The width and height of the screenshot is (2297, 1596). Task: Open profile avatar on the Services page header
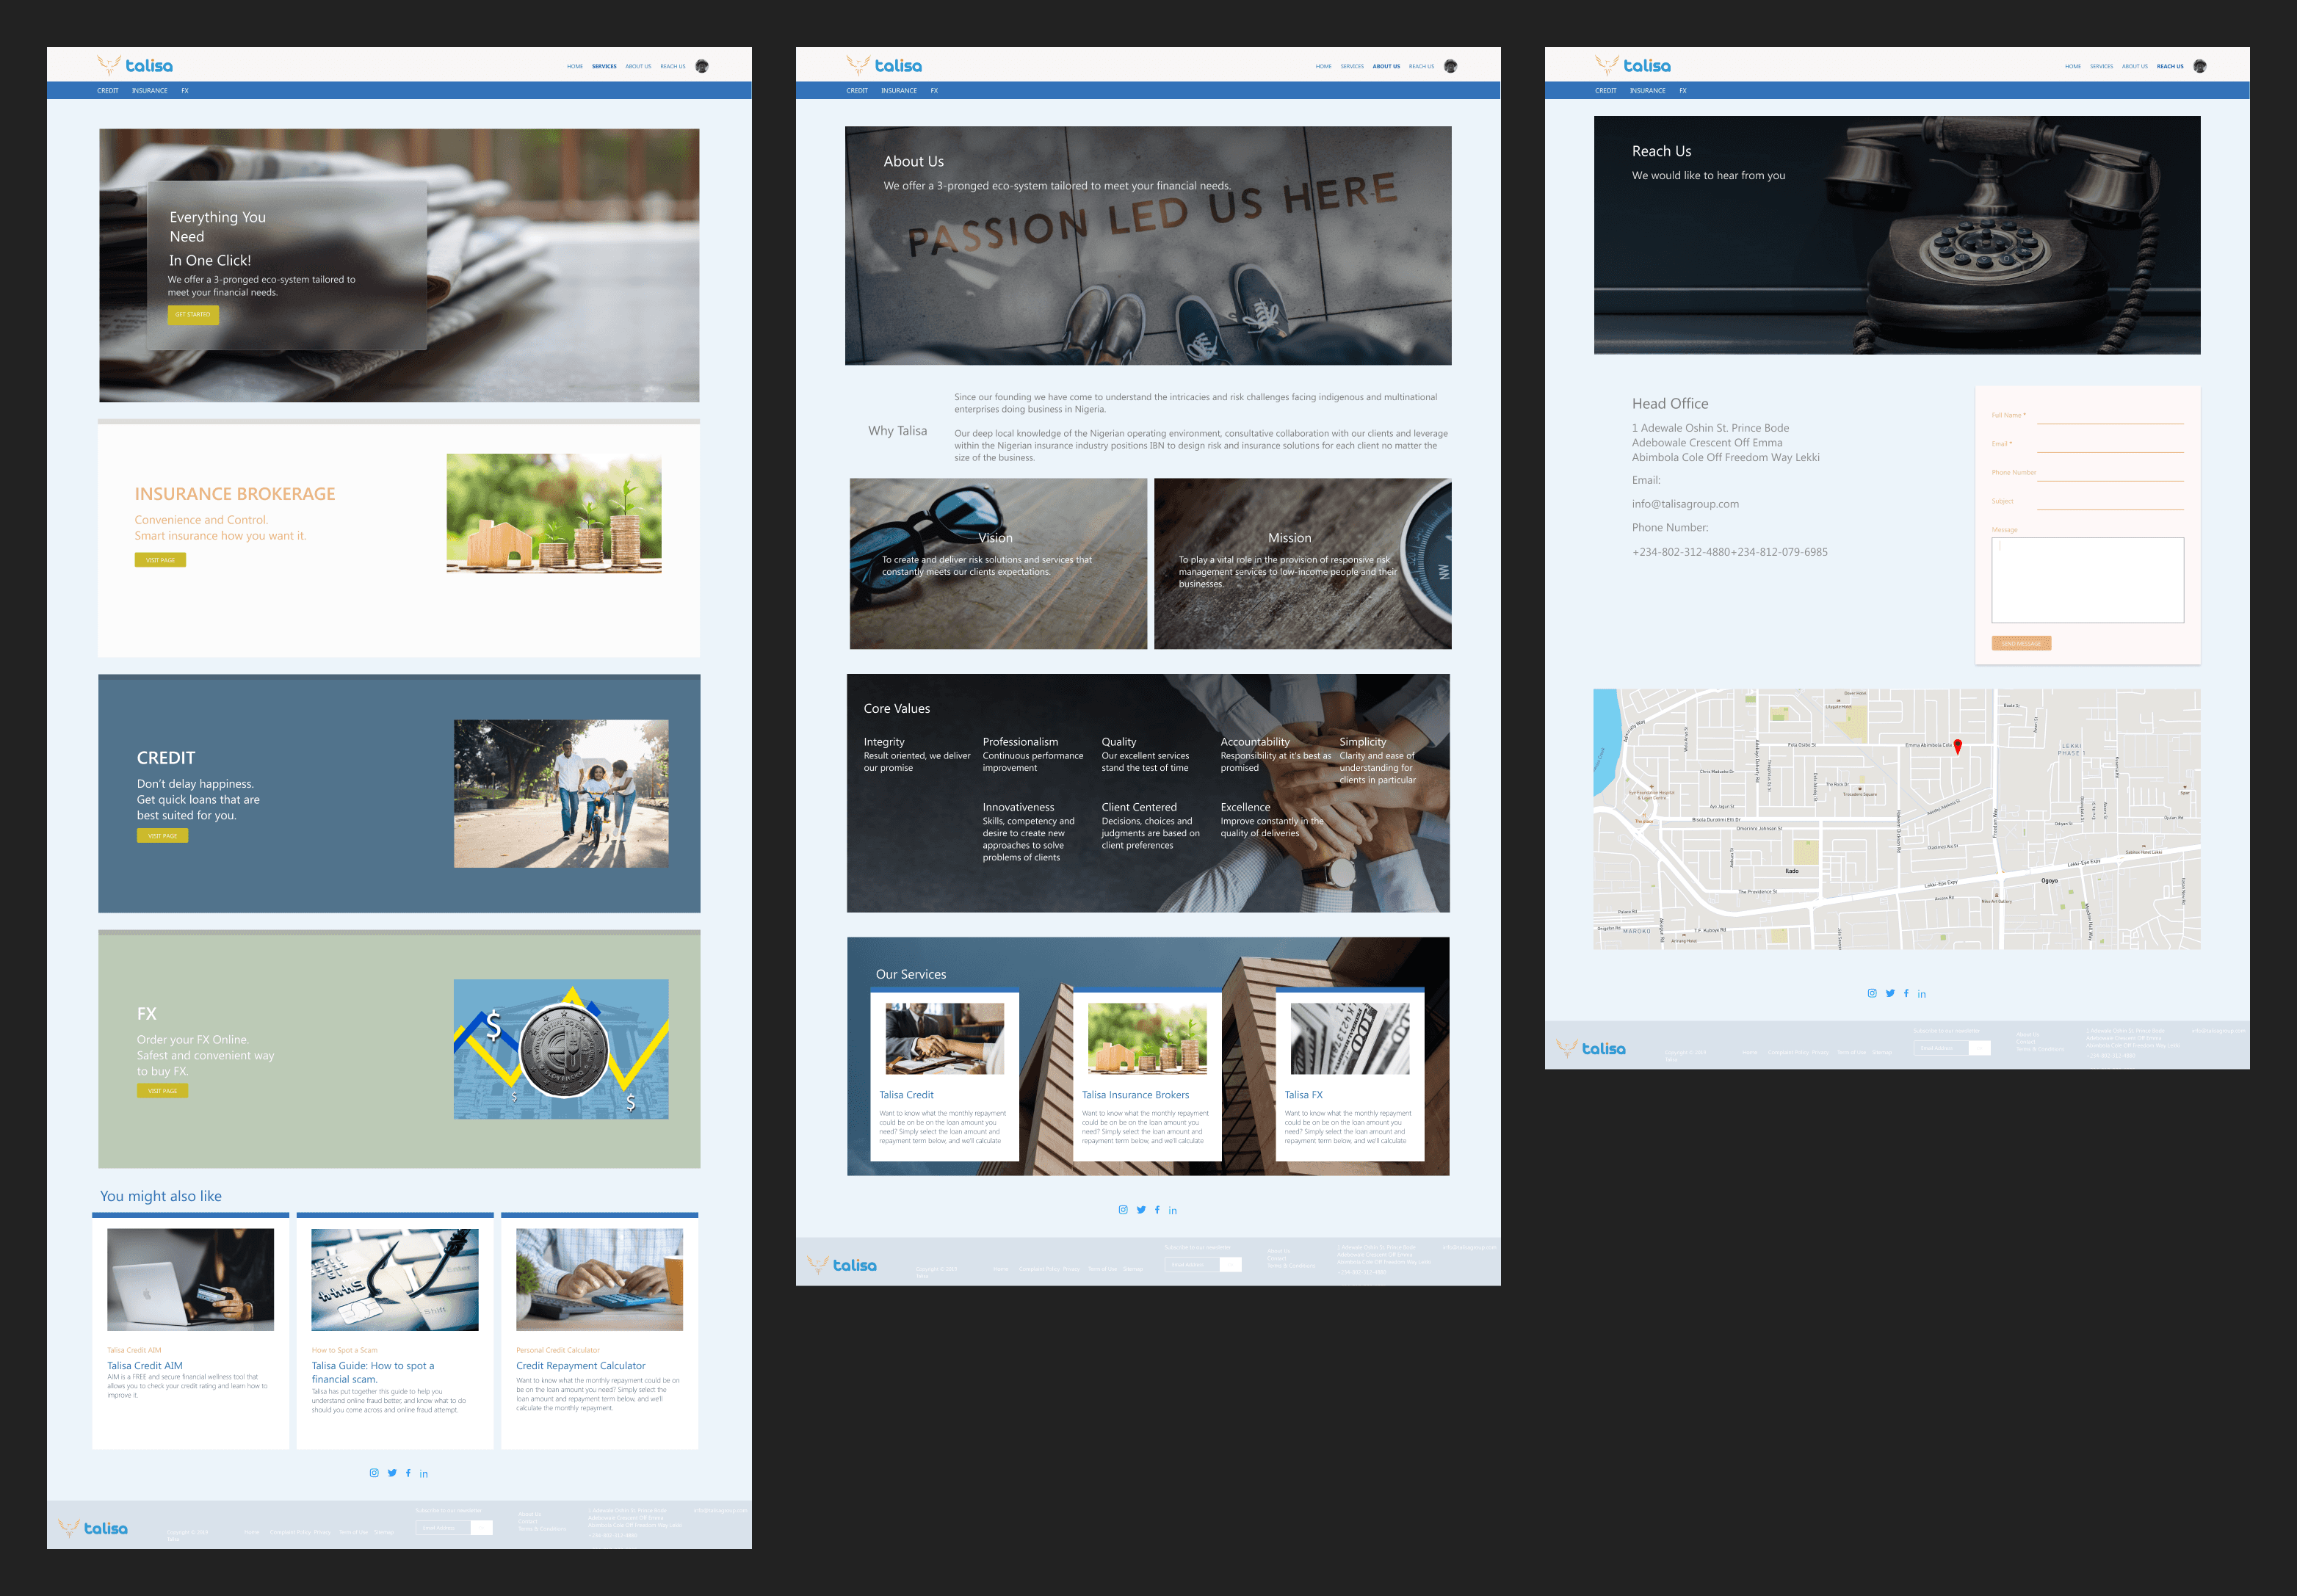(x=702, y=66)
